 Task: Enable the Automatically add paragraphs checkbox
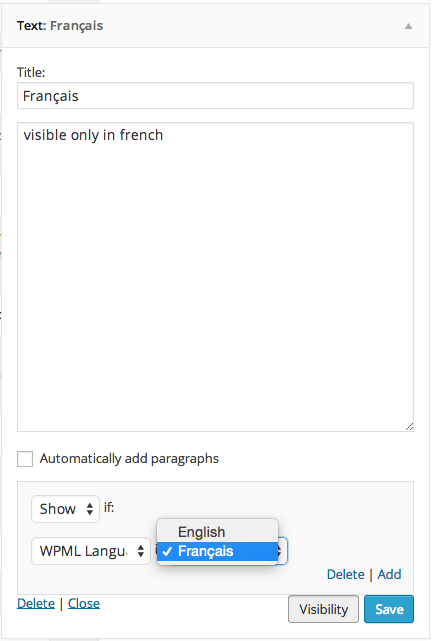click(x=25, y=459)
